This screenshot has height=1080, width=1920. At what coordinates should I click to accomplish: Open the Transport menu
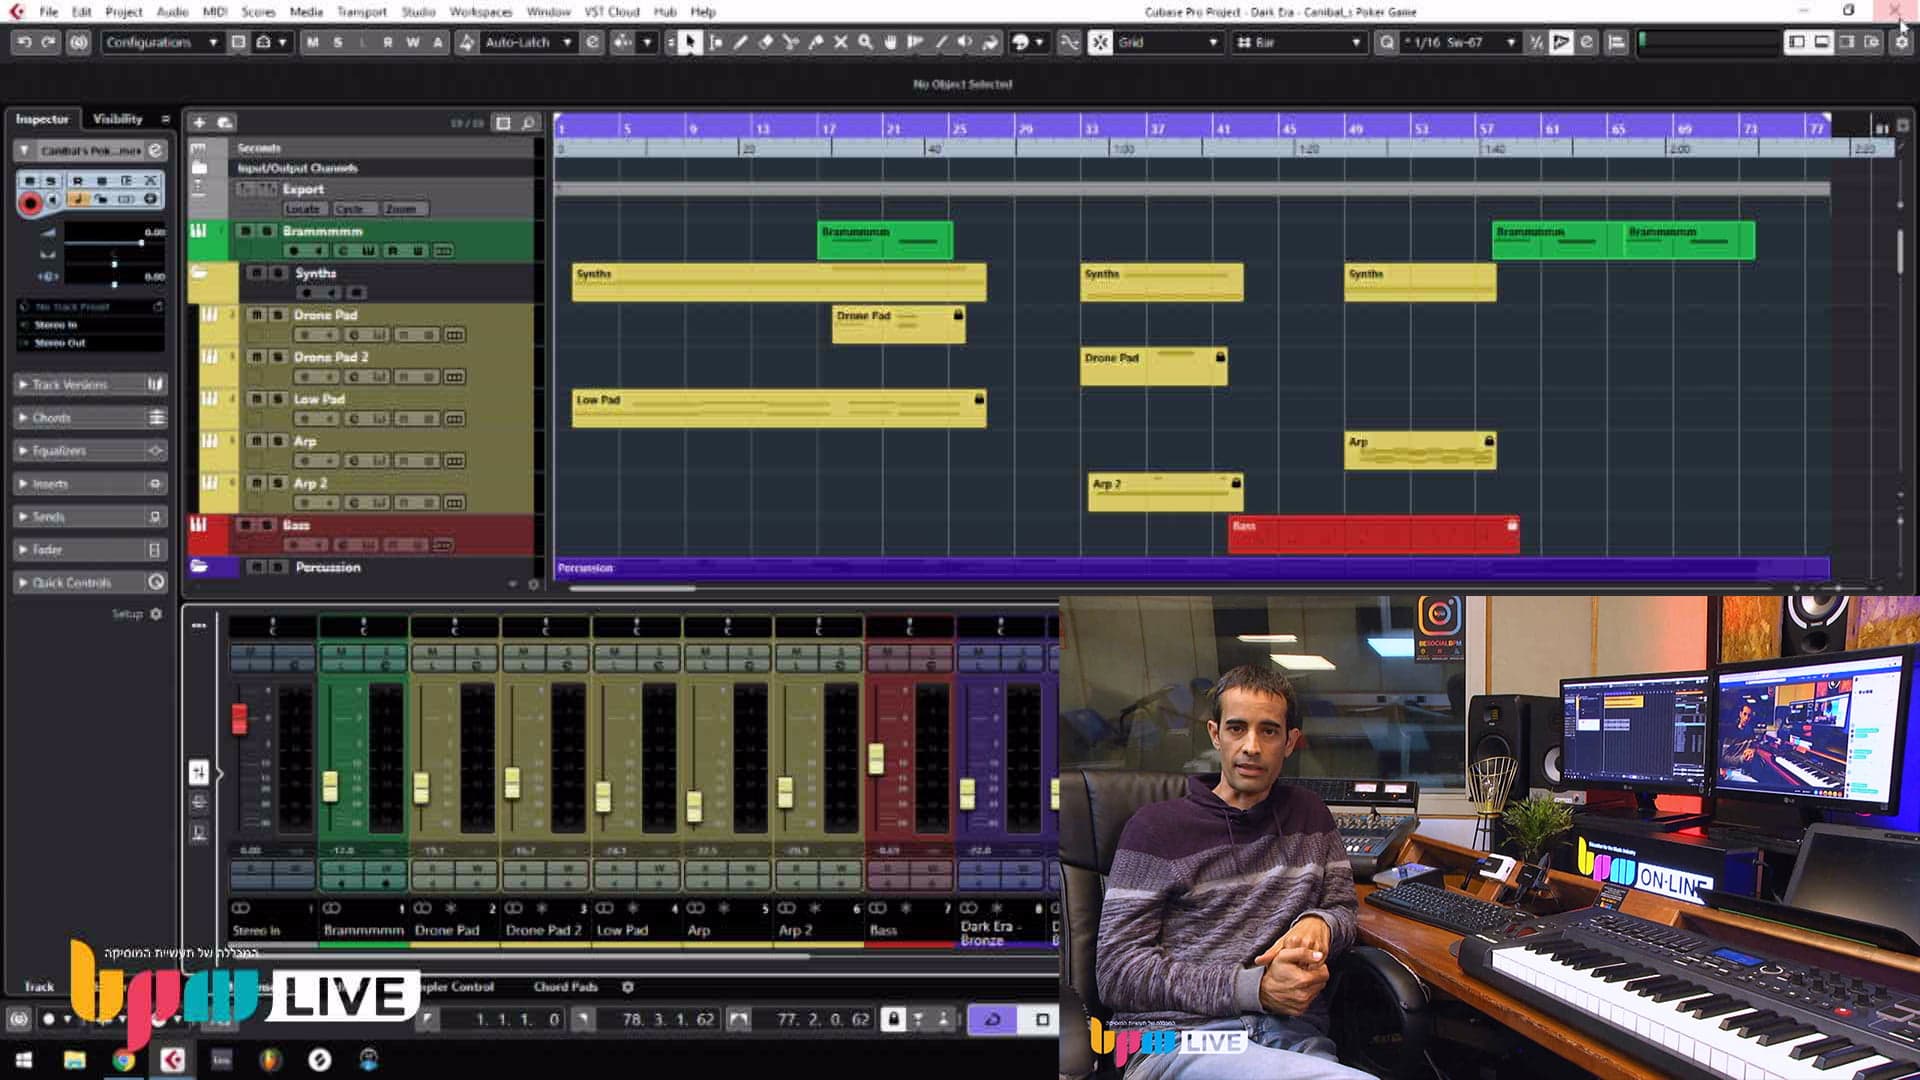(361, 12)
